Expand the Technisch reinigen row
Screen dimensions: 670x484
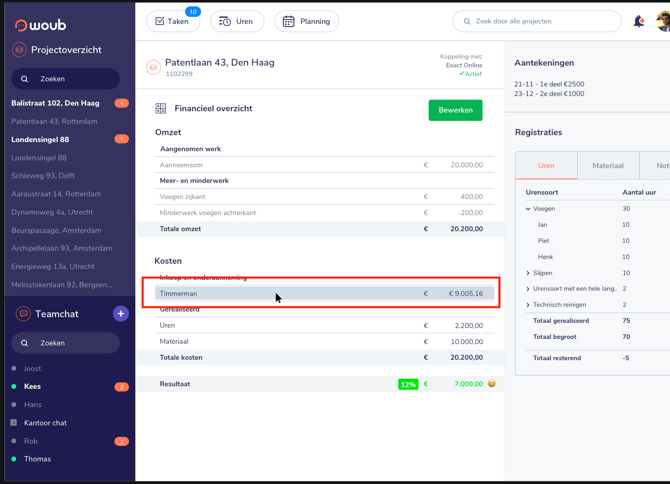click(528, 305)
